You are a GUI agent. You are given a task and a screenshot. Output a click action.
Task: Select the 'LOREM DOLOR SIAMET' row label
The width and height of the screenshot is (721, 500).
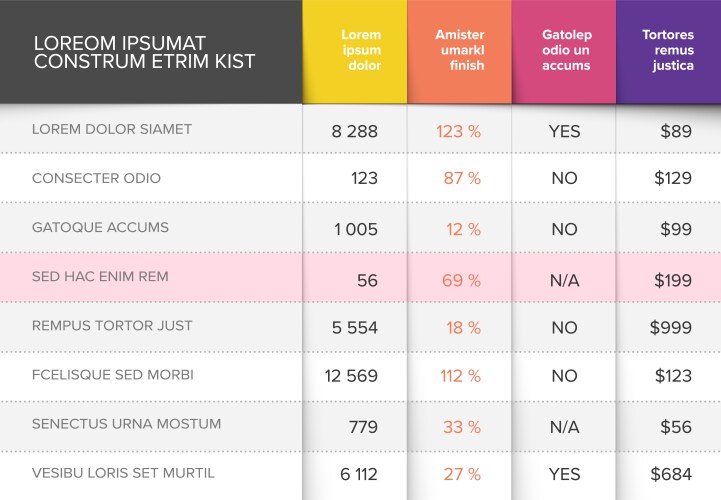point(112,130)
